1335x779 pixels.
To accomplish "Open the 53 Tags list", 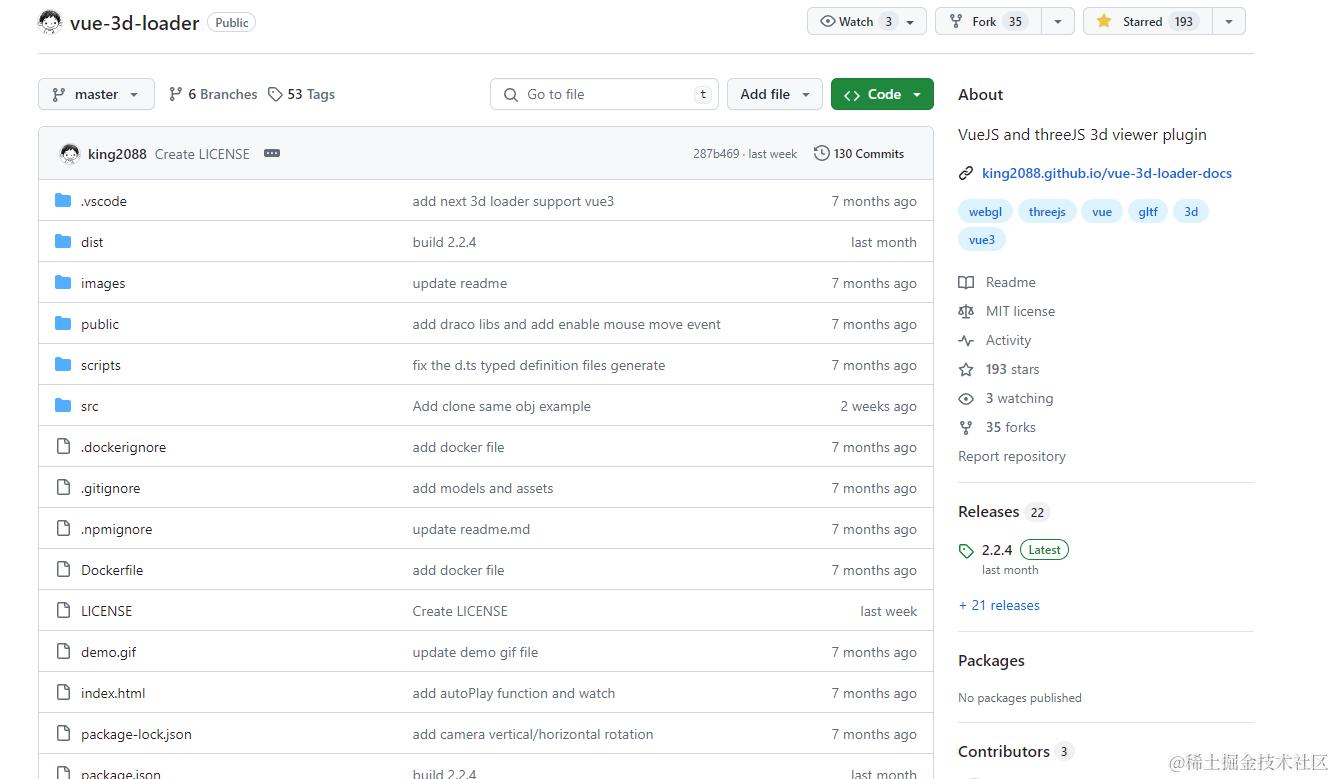I will (x=301, y=94).
